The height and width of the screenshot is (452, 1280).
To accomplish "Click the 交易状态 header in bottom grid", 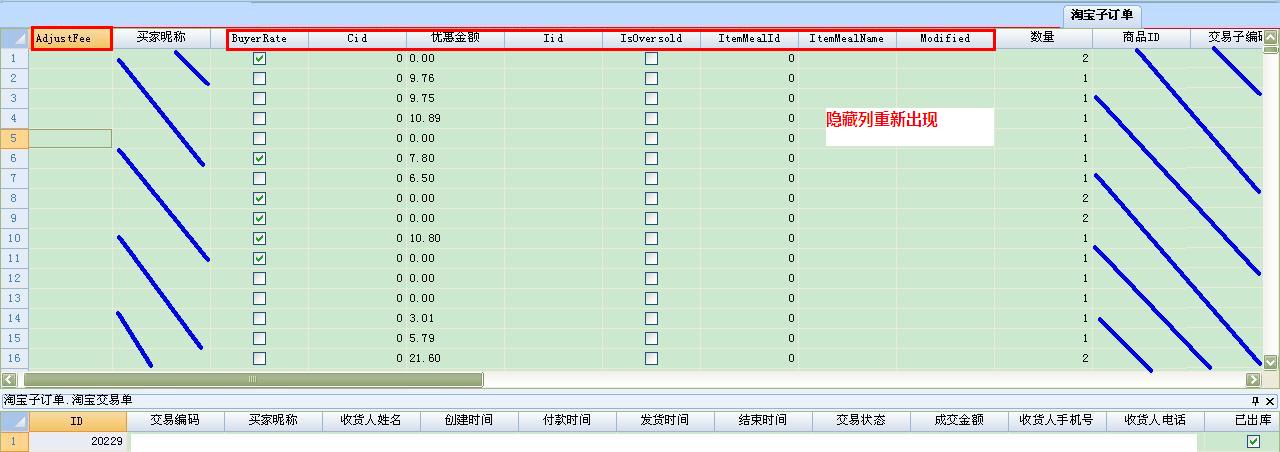I will (x=861, y=421).
